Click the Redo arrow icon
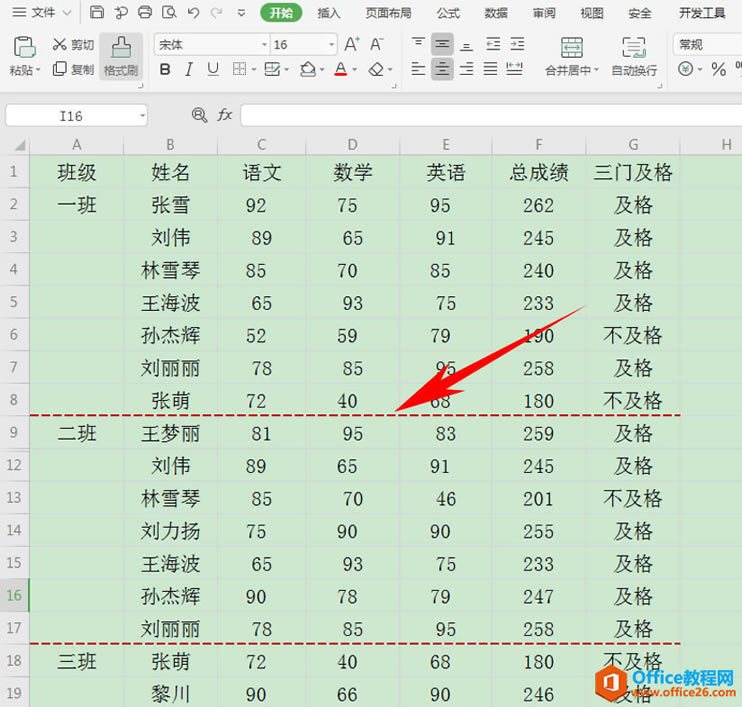This screenshot has width=742, height=707. [x=217, y=13]
